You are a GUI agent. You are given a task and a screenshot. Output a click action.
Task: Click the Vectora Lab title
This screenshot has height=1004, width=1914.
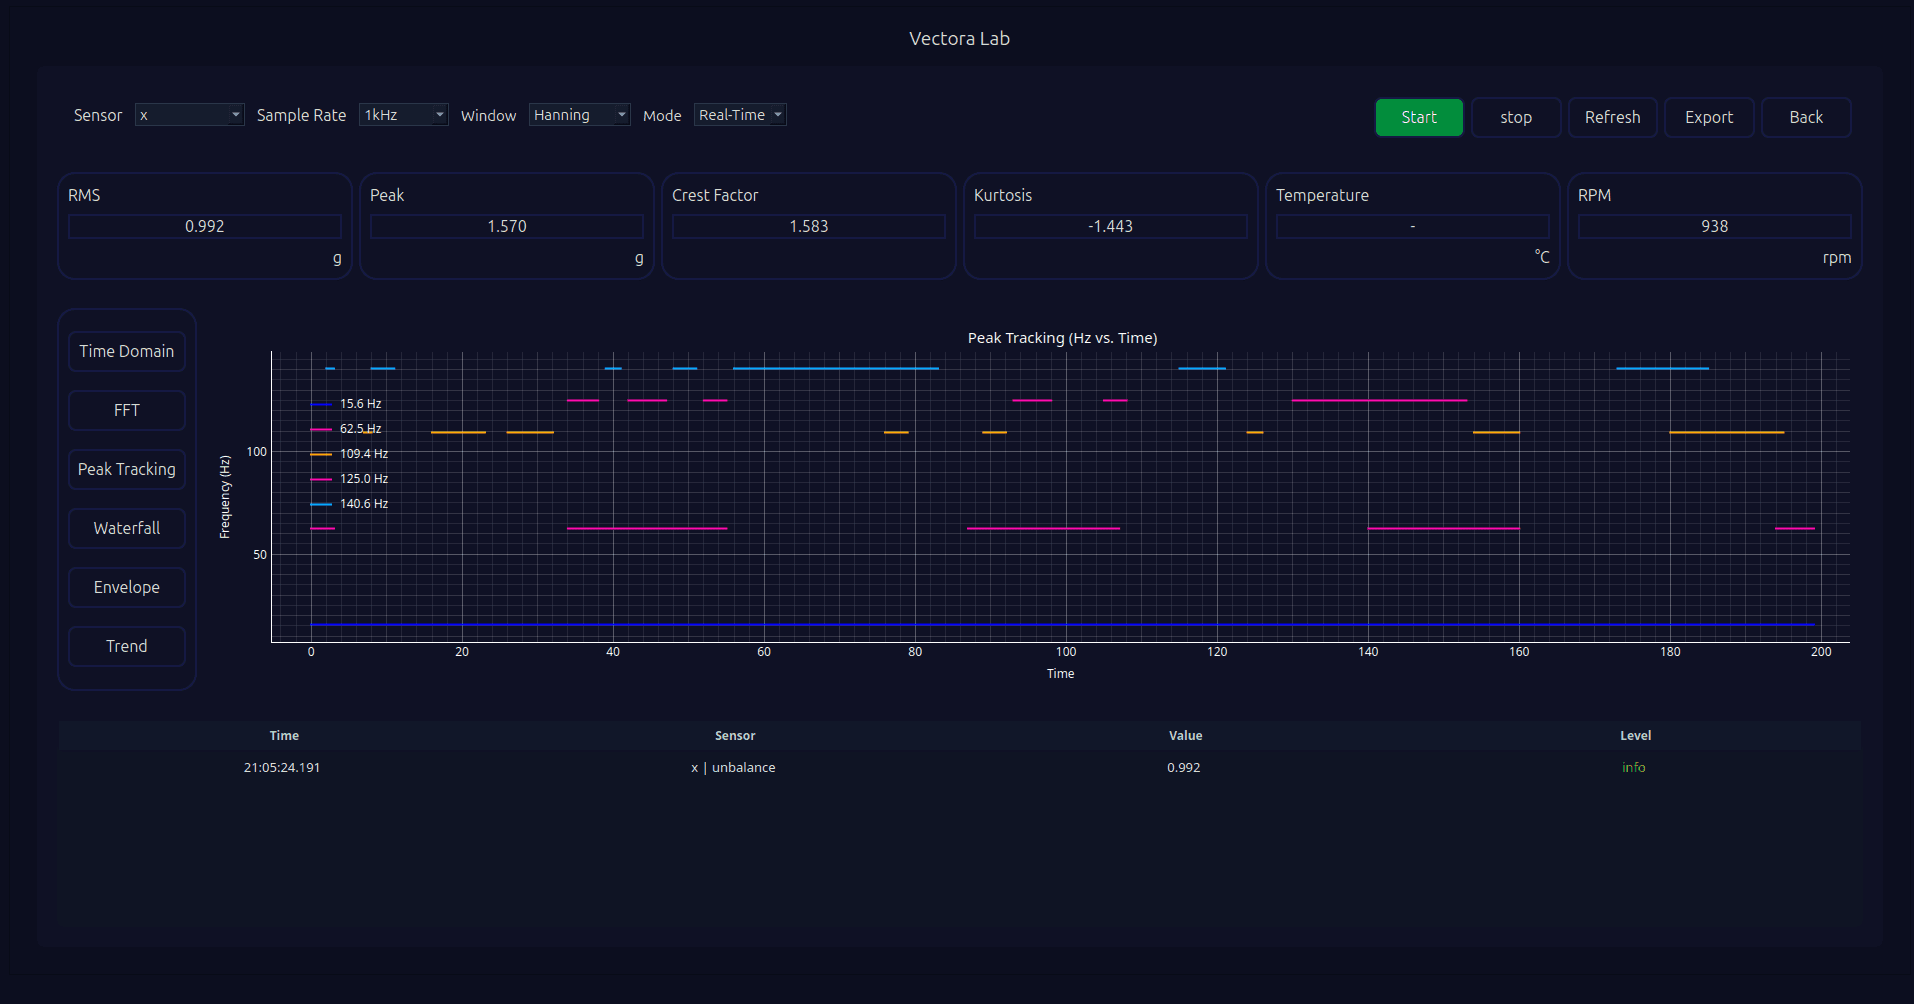click(959, 38)
